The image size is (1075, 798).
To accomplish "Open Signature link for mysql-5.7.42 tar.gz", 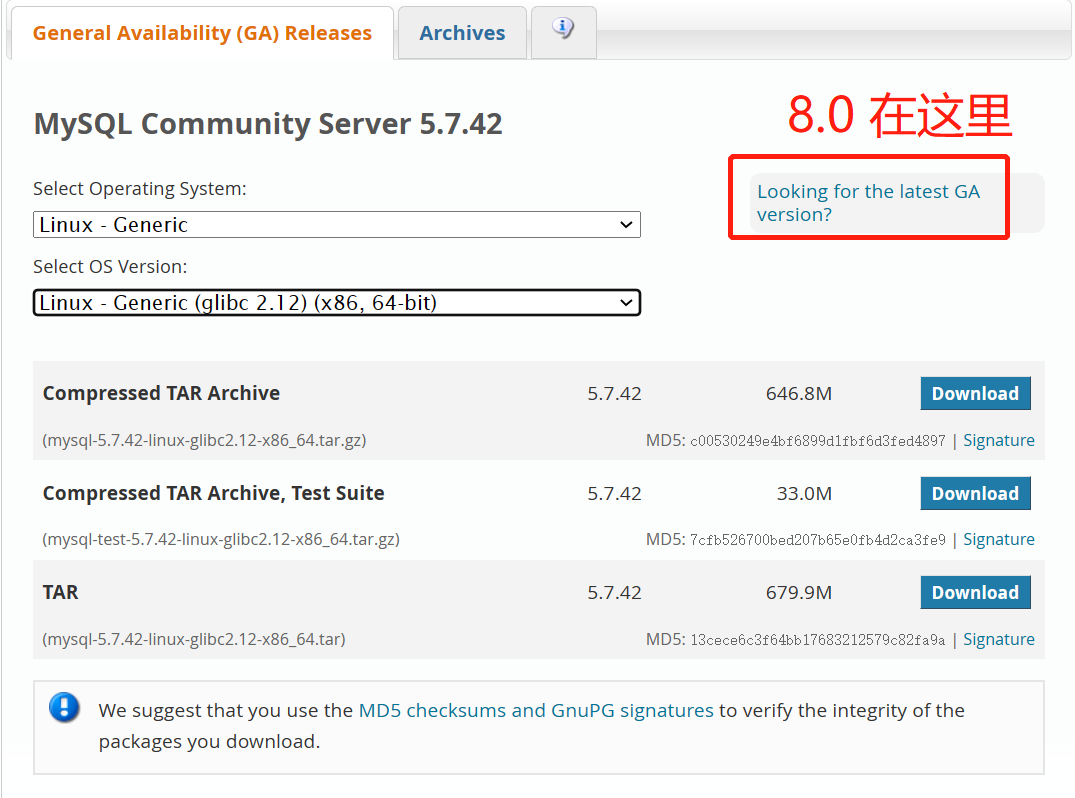I will tap(998, 440).
